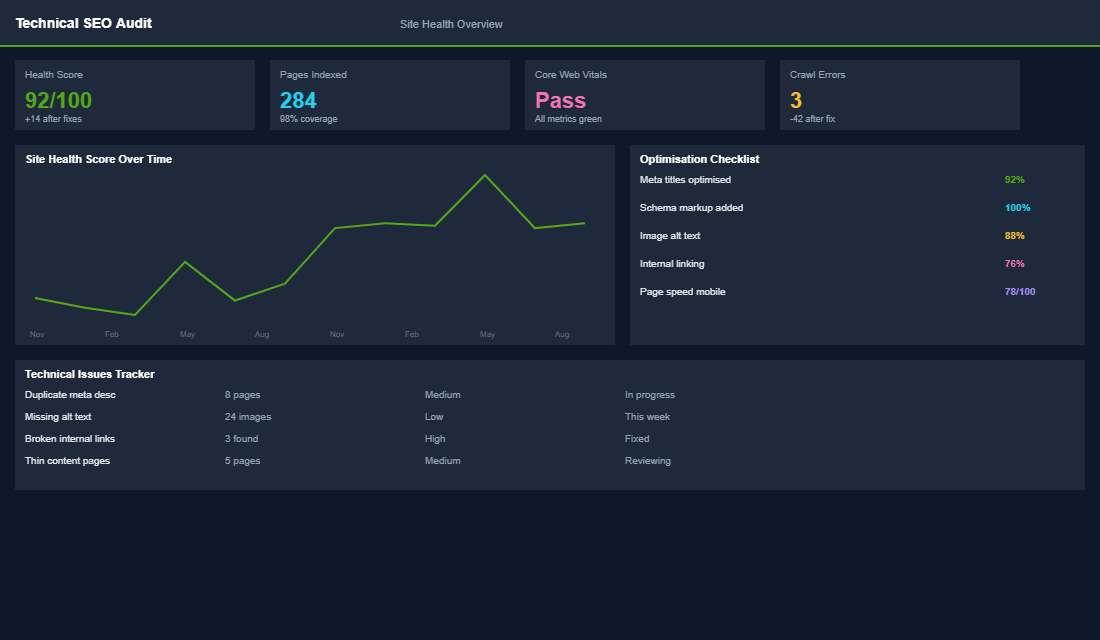Click Internal linking 76% percentage
The image size is (1100, 640).
coord(1016,264)
